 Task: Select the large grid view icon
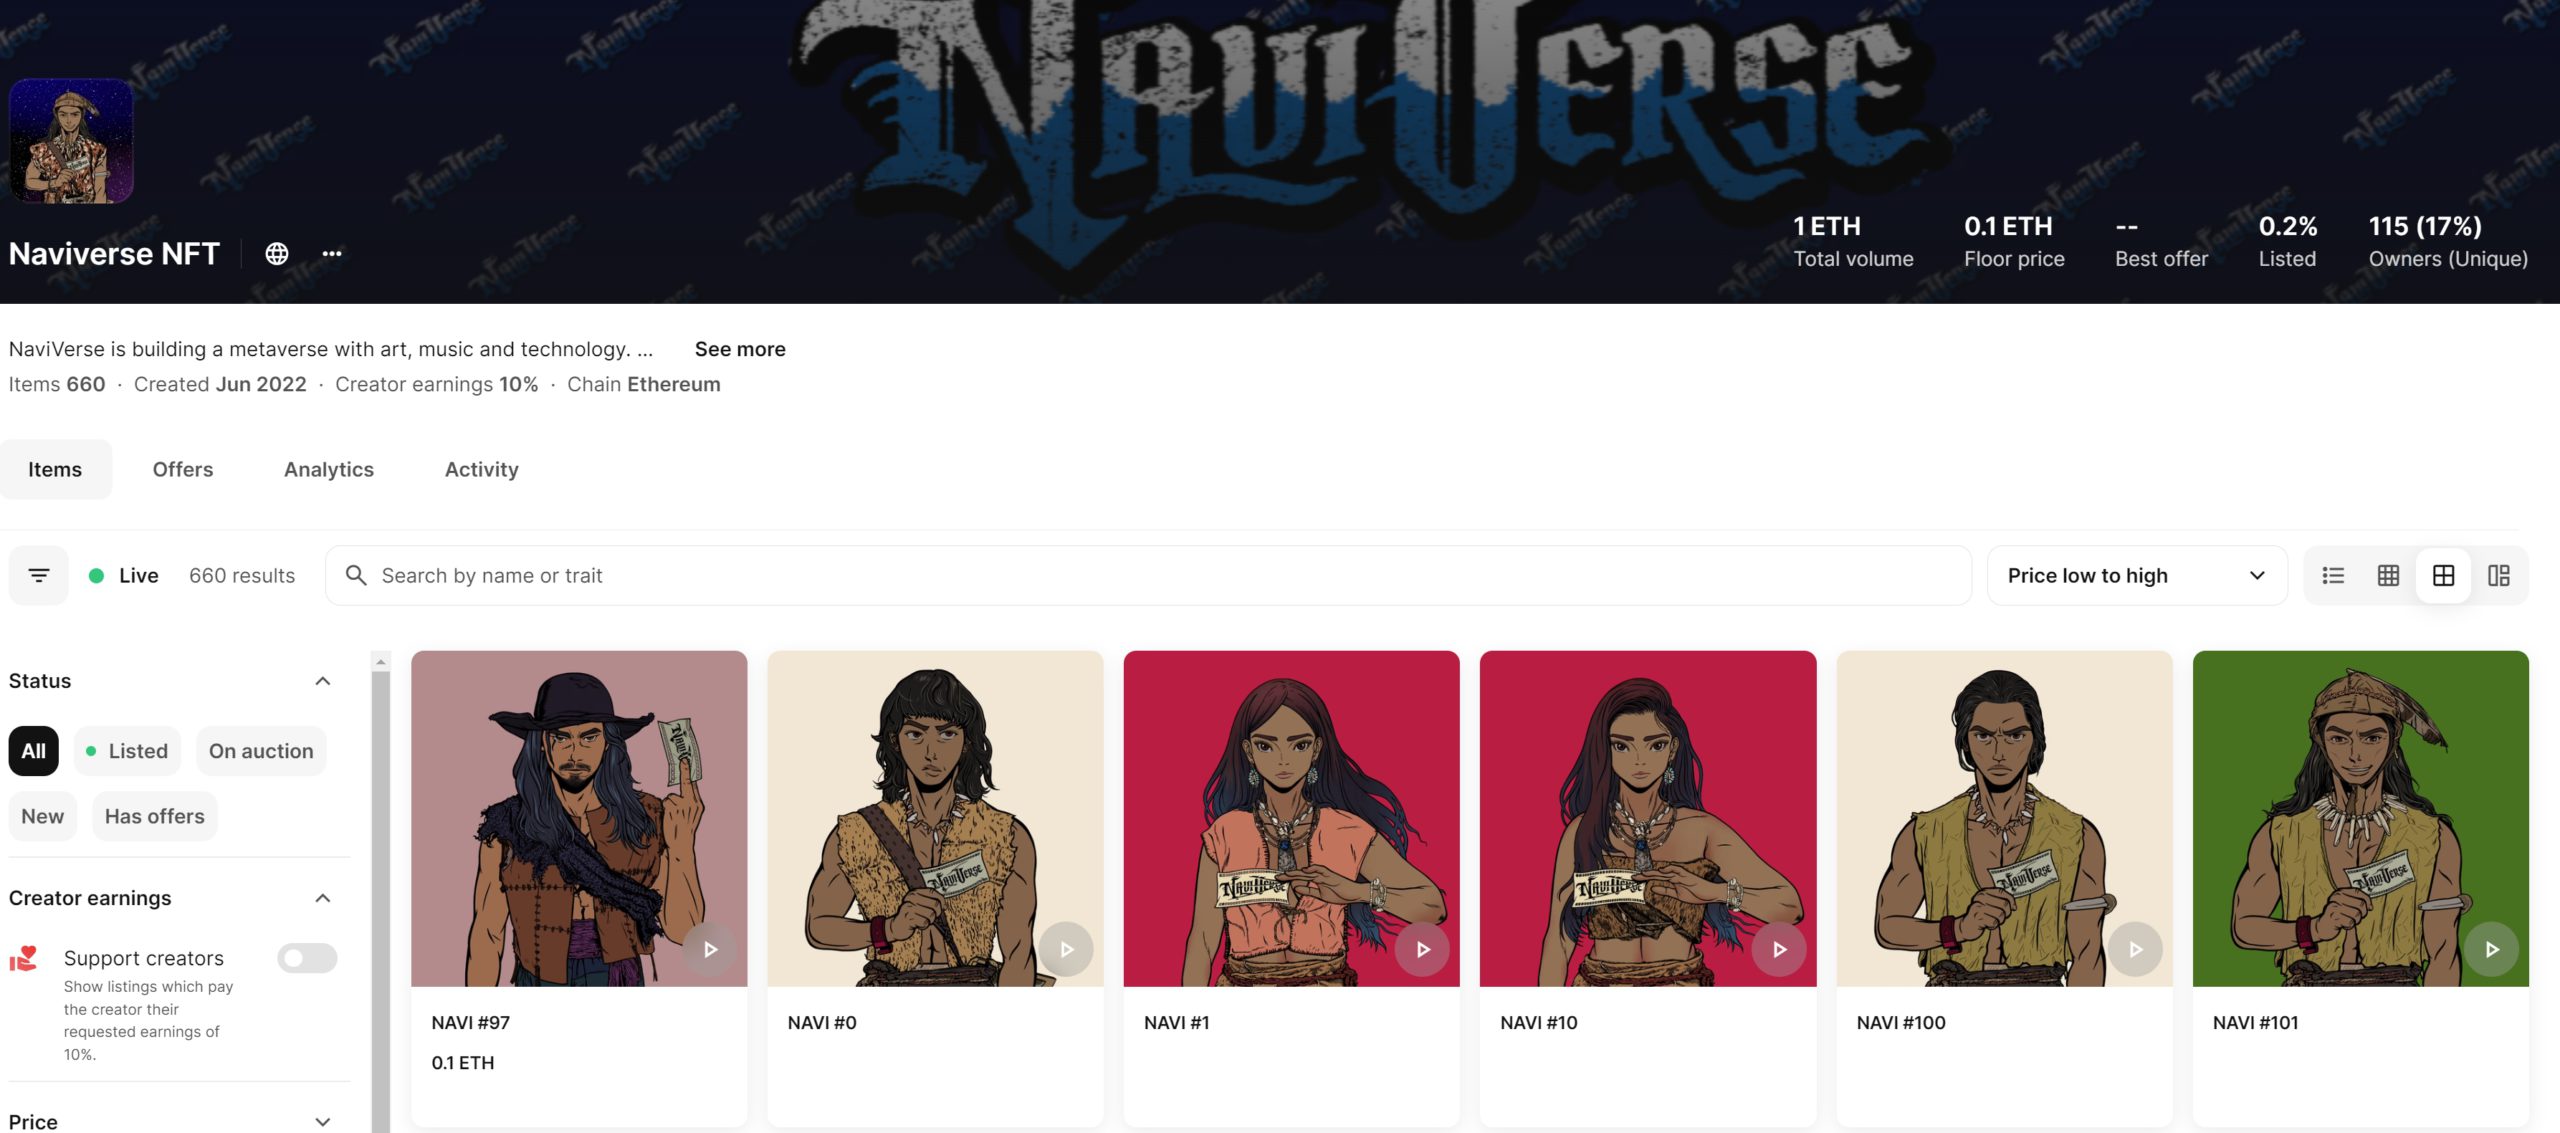[2443, 575]
